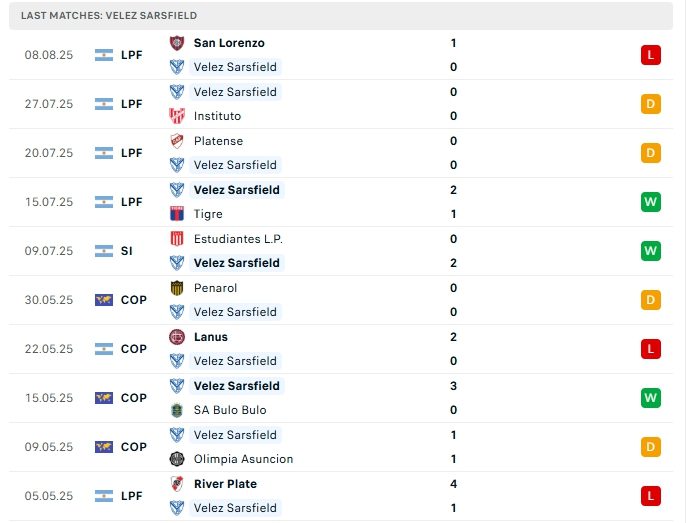Click the SA Bulo Bulo crest icon
The height and width of the screenshot is (523, 686).
coord(177,410)
